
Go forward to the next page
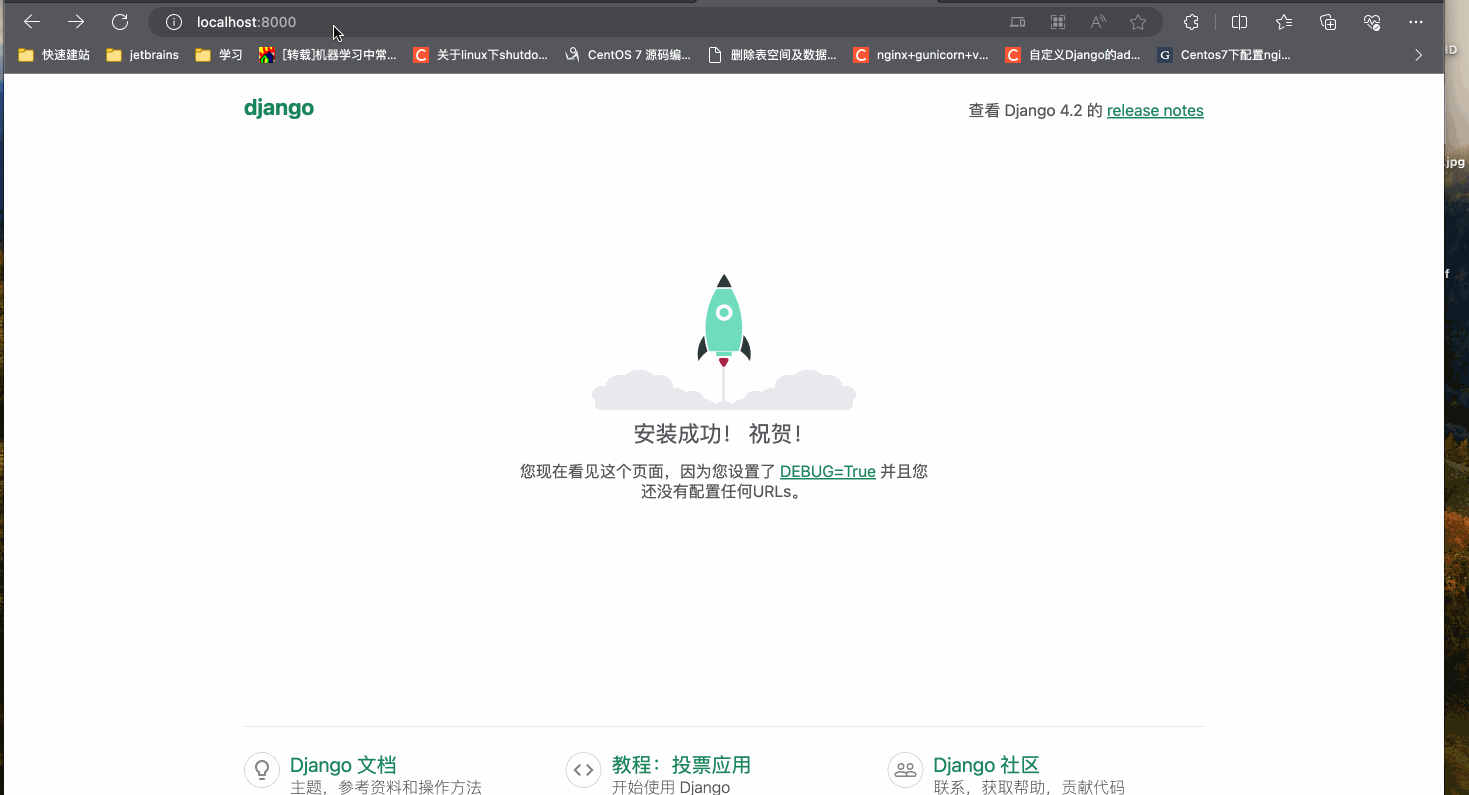[x=76, y=22]
